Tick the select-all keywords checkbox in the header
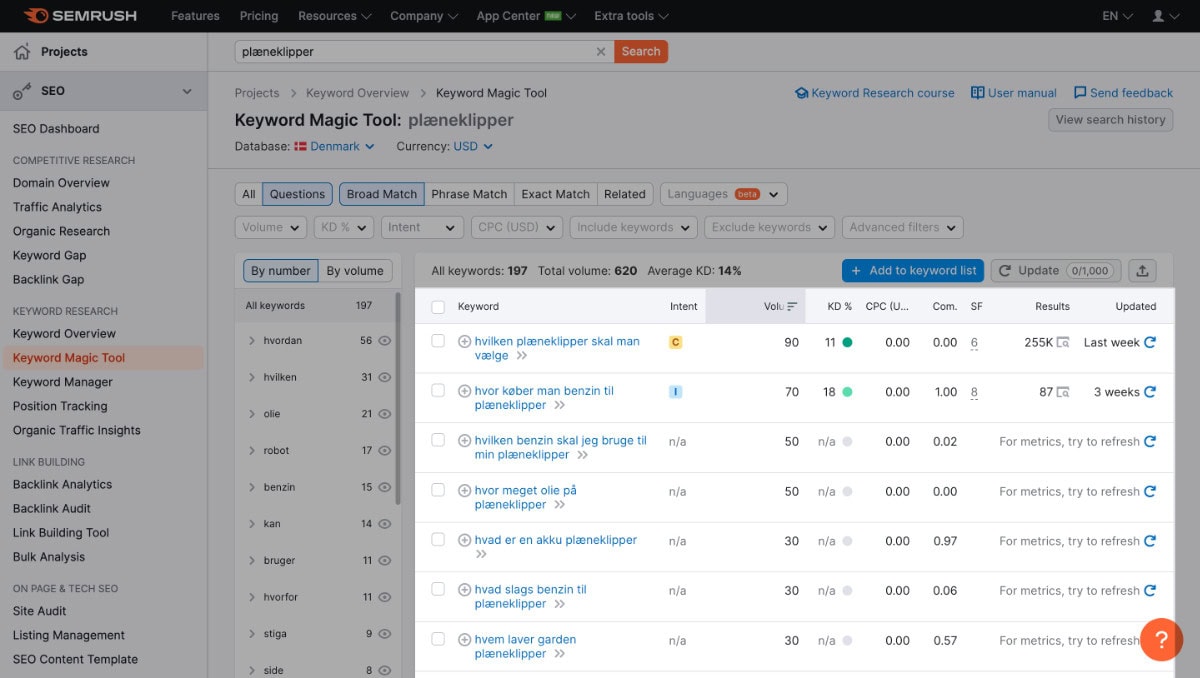Viewport: 1200px width, 678px height. [437, 306]
